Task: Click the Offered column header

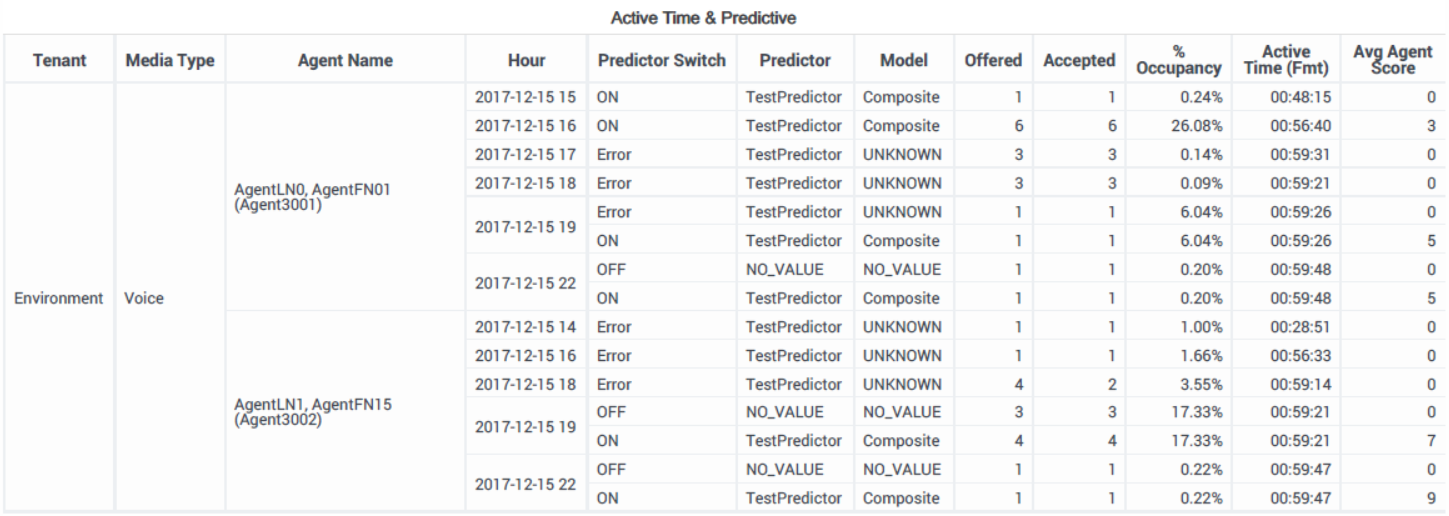Action: pos(992,61)
